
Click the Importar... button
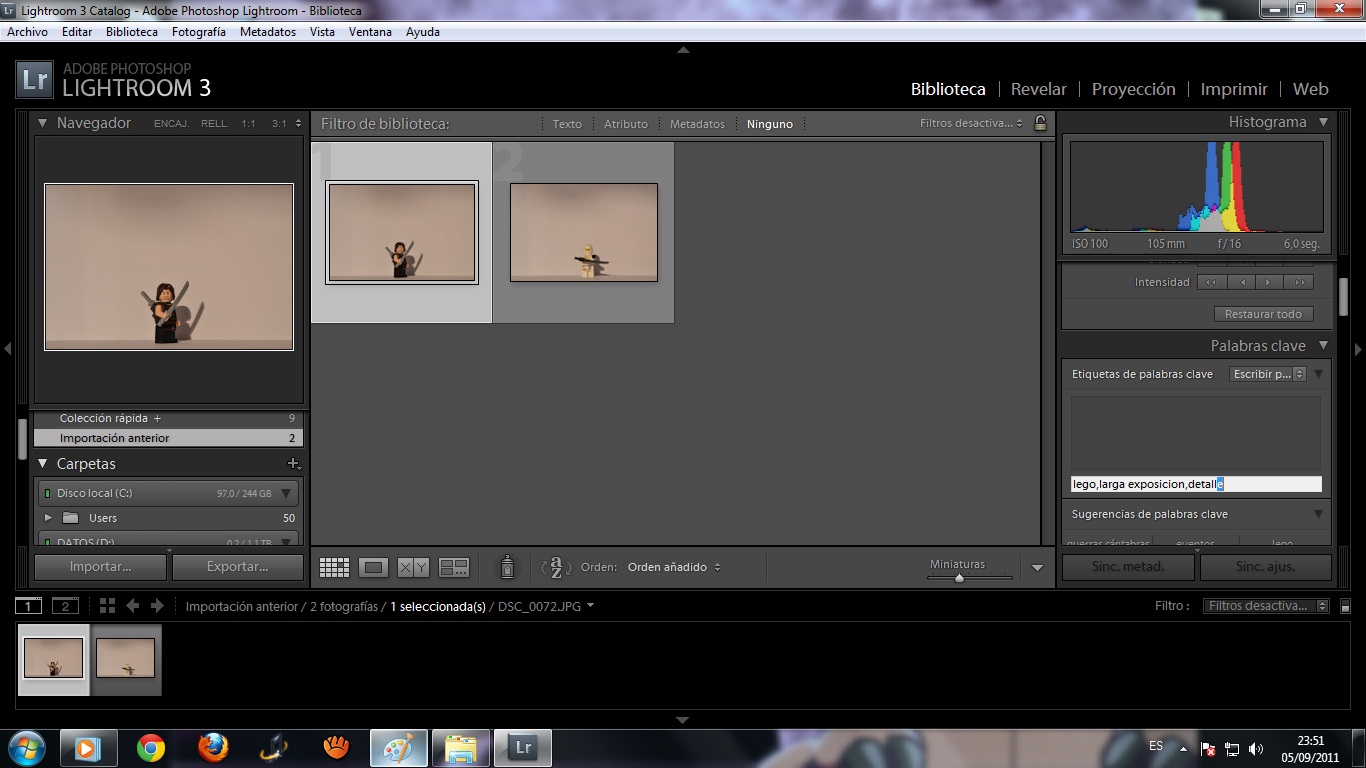[100, 567]
